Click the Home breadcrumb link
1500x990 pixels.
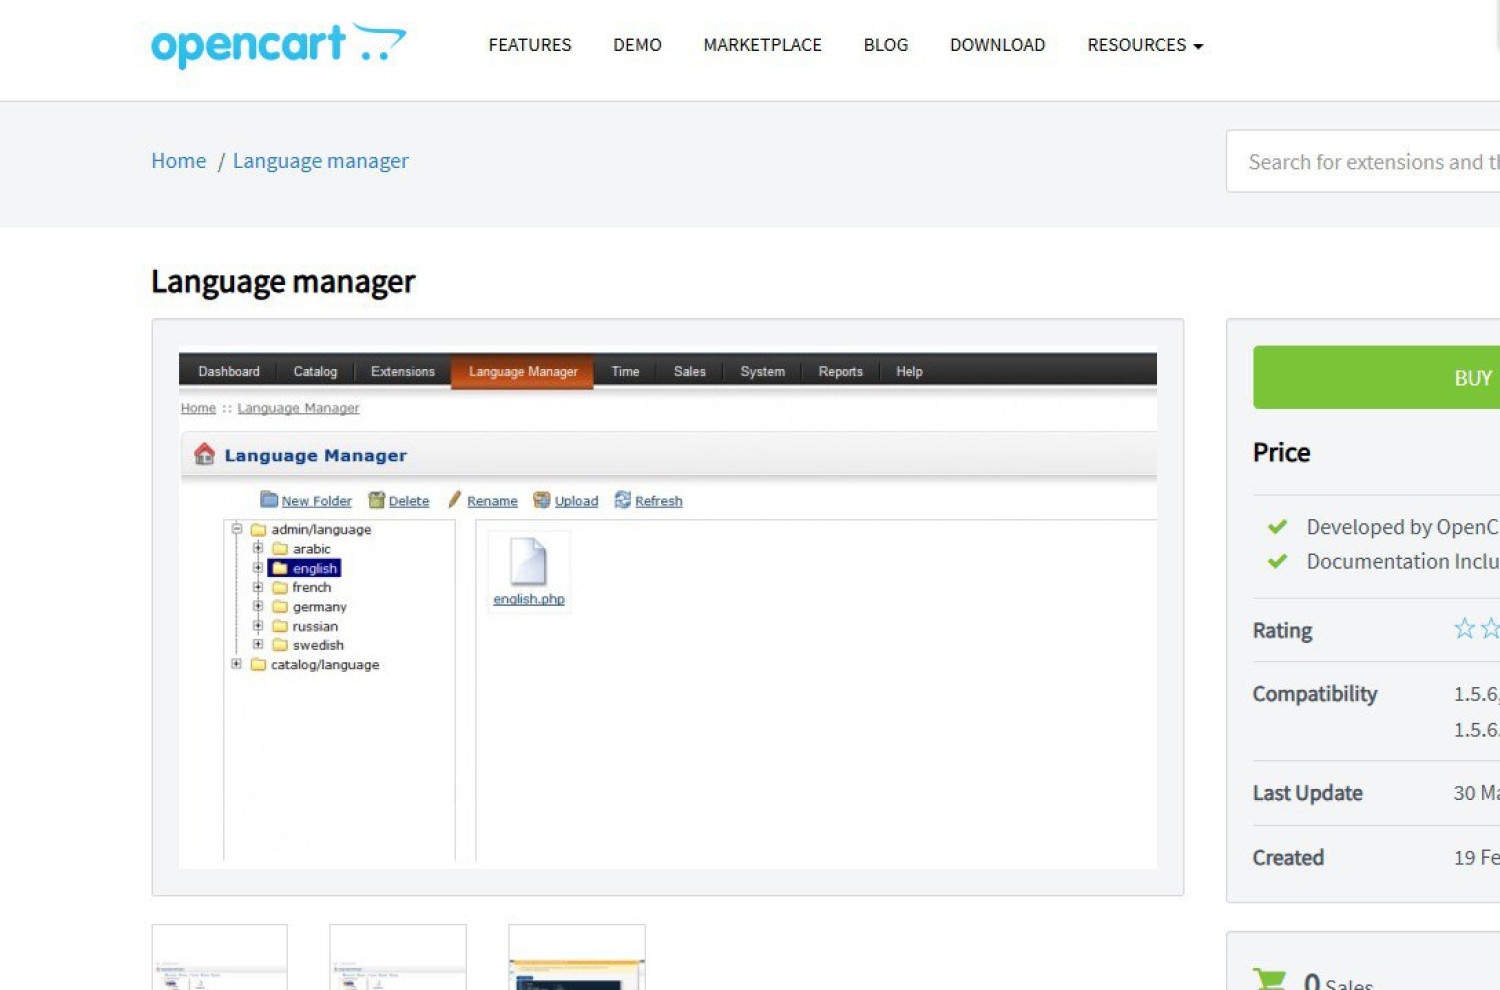point(179,161)
